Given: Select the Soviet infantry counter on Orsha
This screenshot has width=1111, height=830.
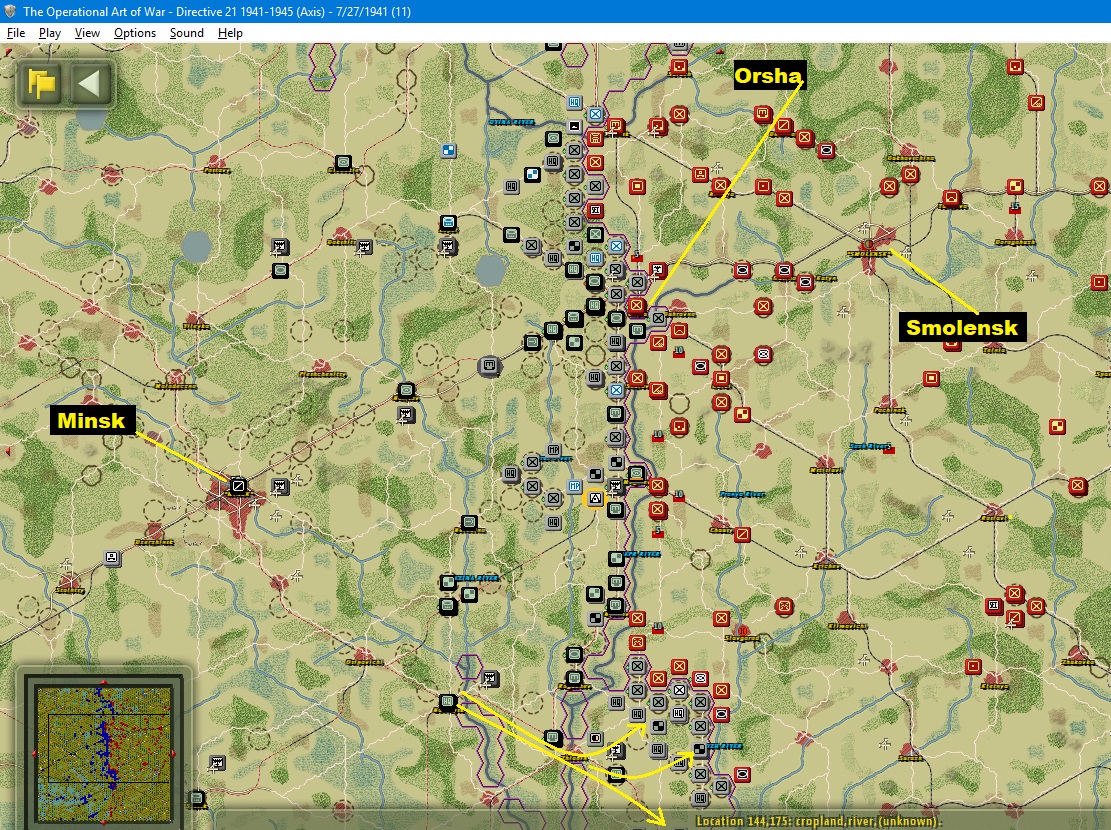Looking at the screenshot, I should [x=636, y=305].
